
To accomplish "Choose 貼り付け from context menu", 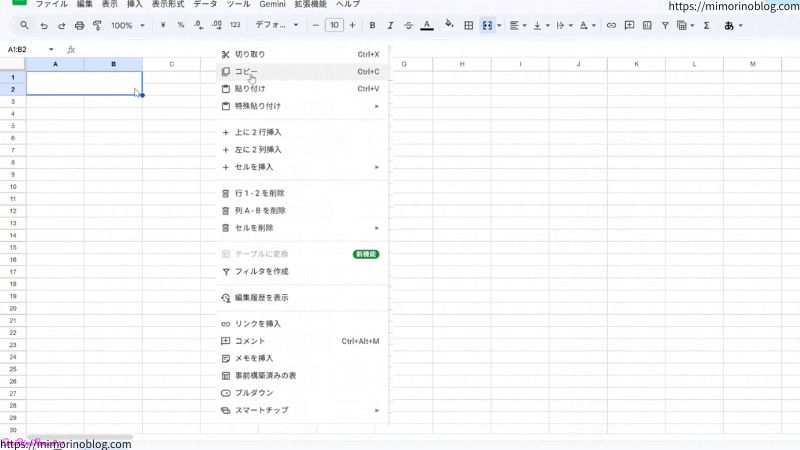I will pos(302,89).
